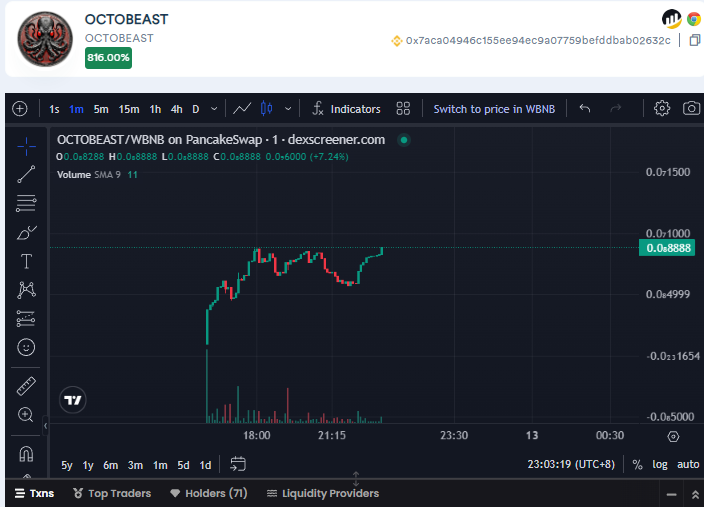Select the 1s timeframe
This screenshot has height=507, width=704.
pyautogui.click(x=54, y=109)
